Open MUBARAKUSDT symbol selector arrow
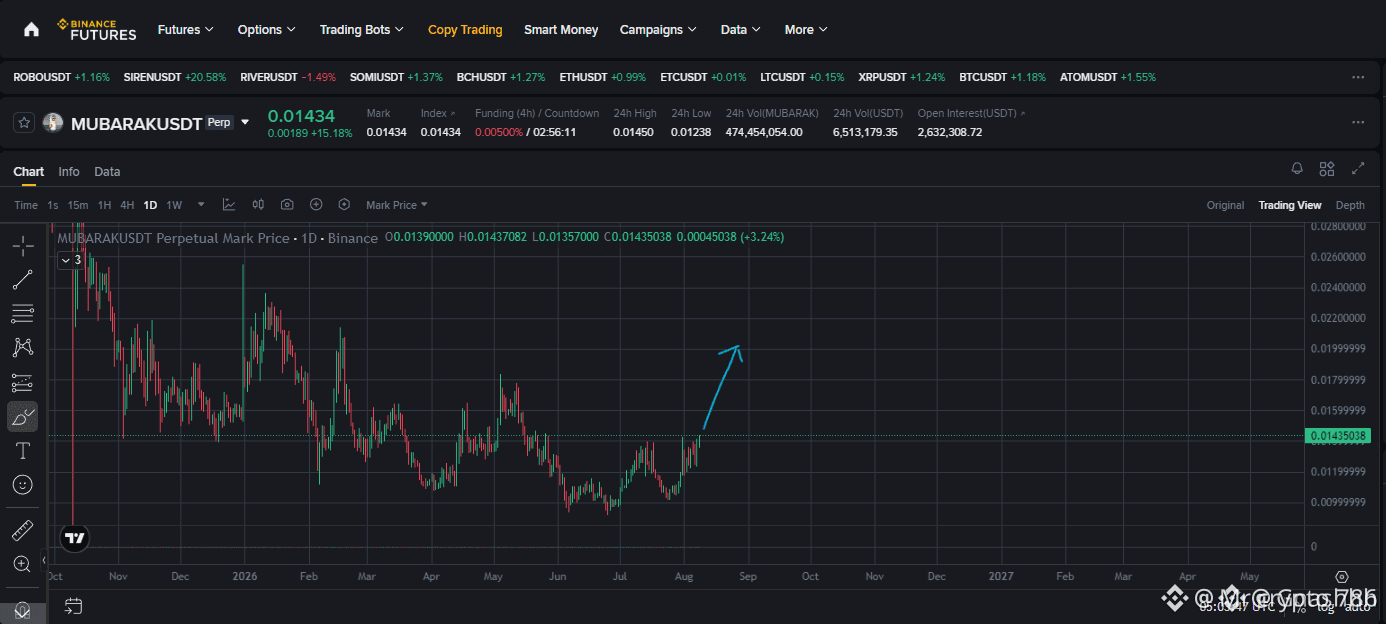 tap(246, 123)
